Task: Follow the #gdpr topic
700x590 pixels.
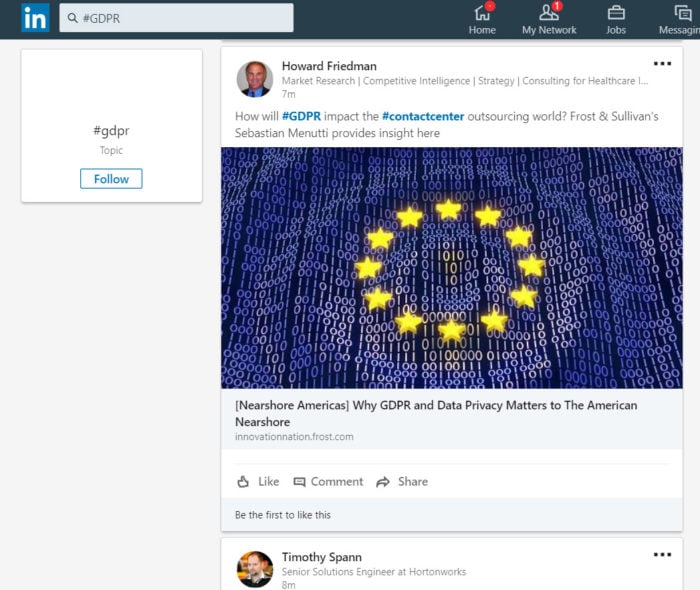Action: tap(111, 179)
